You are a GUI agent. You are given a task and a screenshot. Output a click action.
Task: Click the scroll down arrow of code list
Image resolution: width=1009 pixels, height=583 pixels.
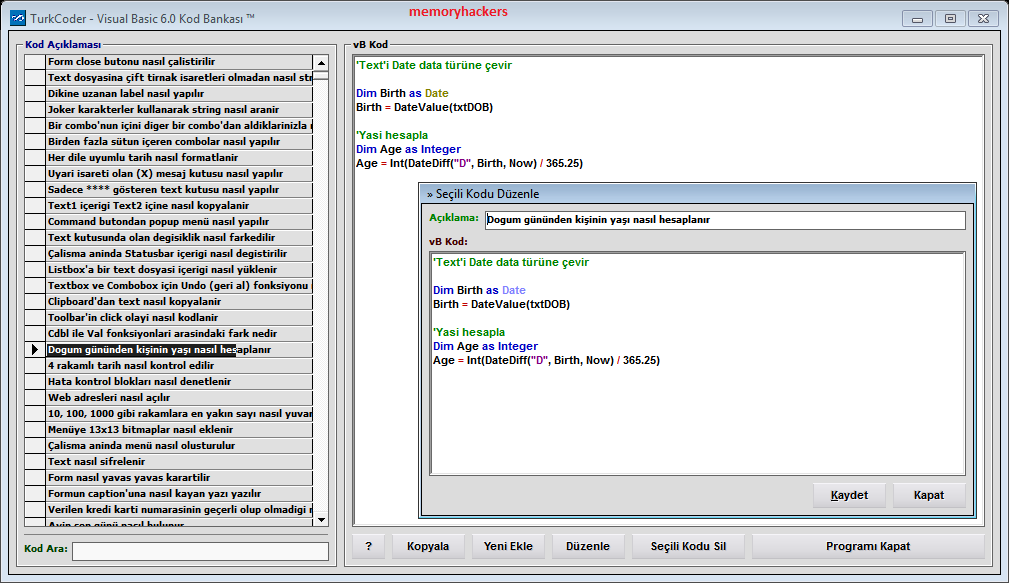(x=320, y=519)
